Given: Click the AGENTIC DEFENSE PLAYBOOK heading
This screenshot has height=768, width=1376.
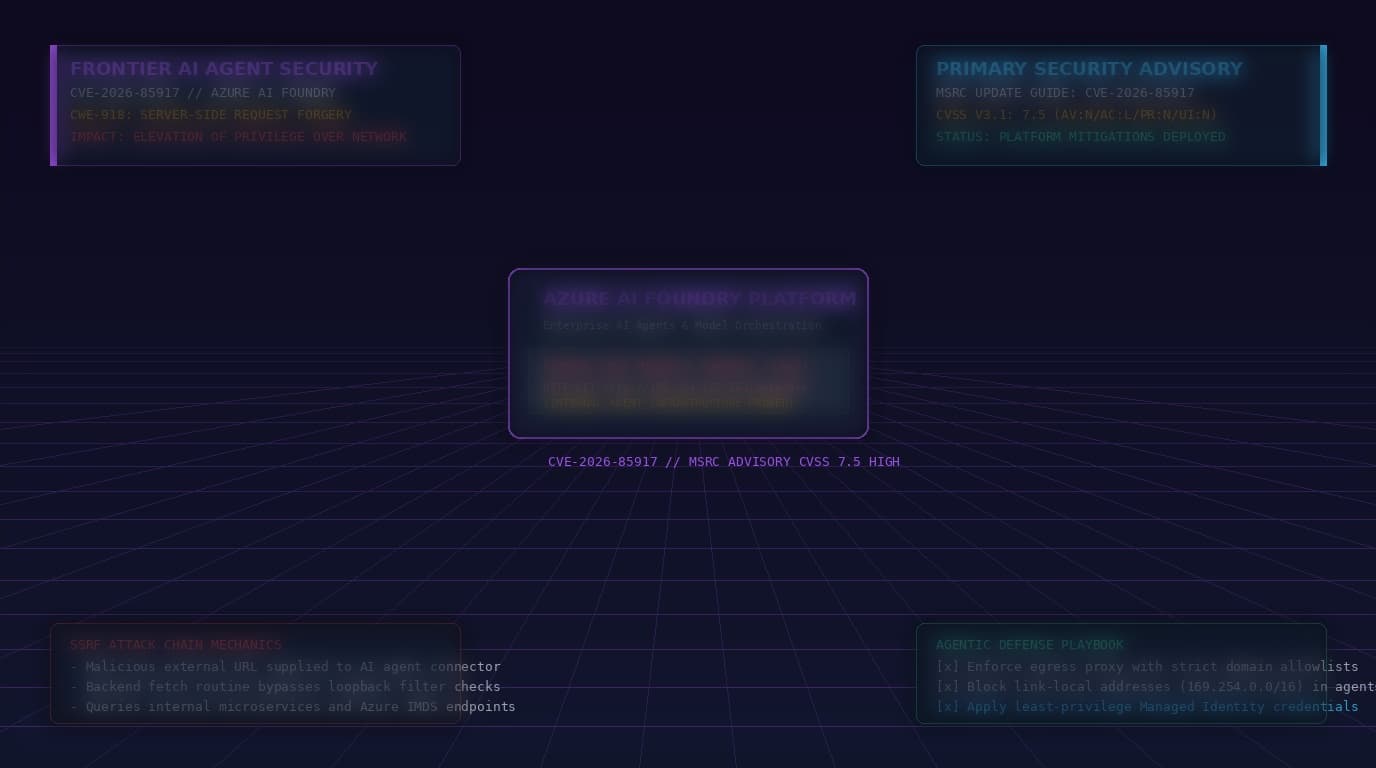Looking at the screenshot, I should tap(1030, 645).
